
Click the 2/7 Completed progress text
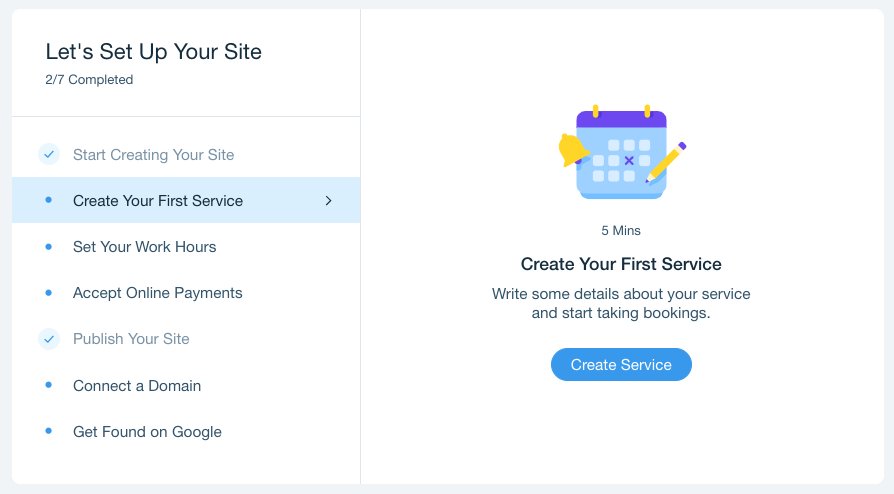tap(89, 79)
